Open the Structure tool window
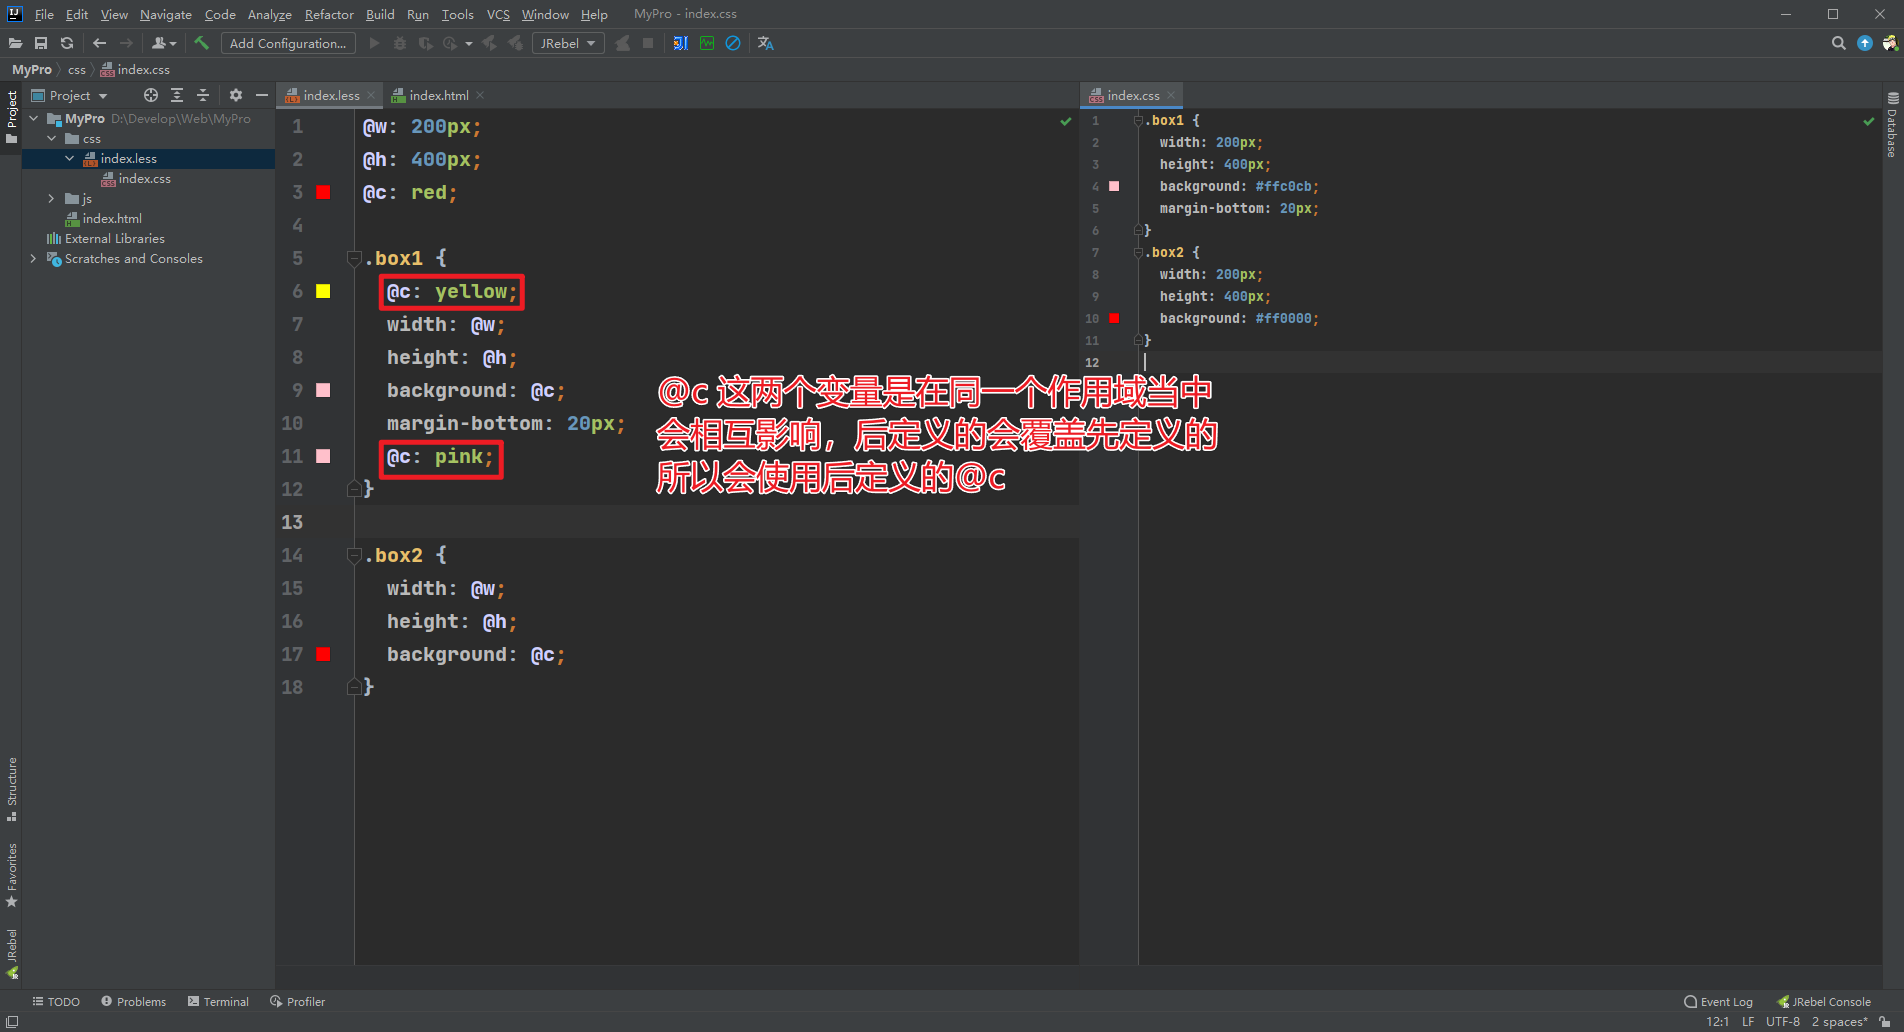This screenshot has height=1032, width=1904. point(12,789)
